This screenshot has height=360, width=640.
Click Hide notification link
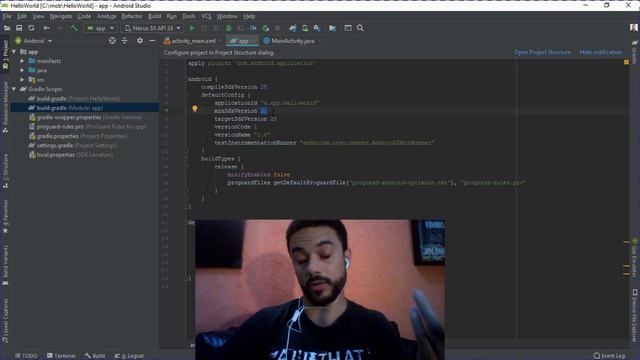click(x=601, y=52)
